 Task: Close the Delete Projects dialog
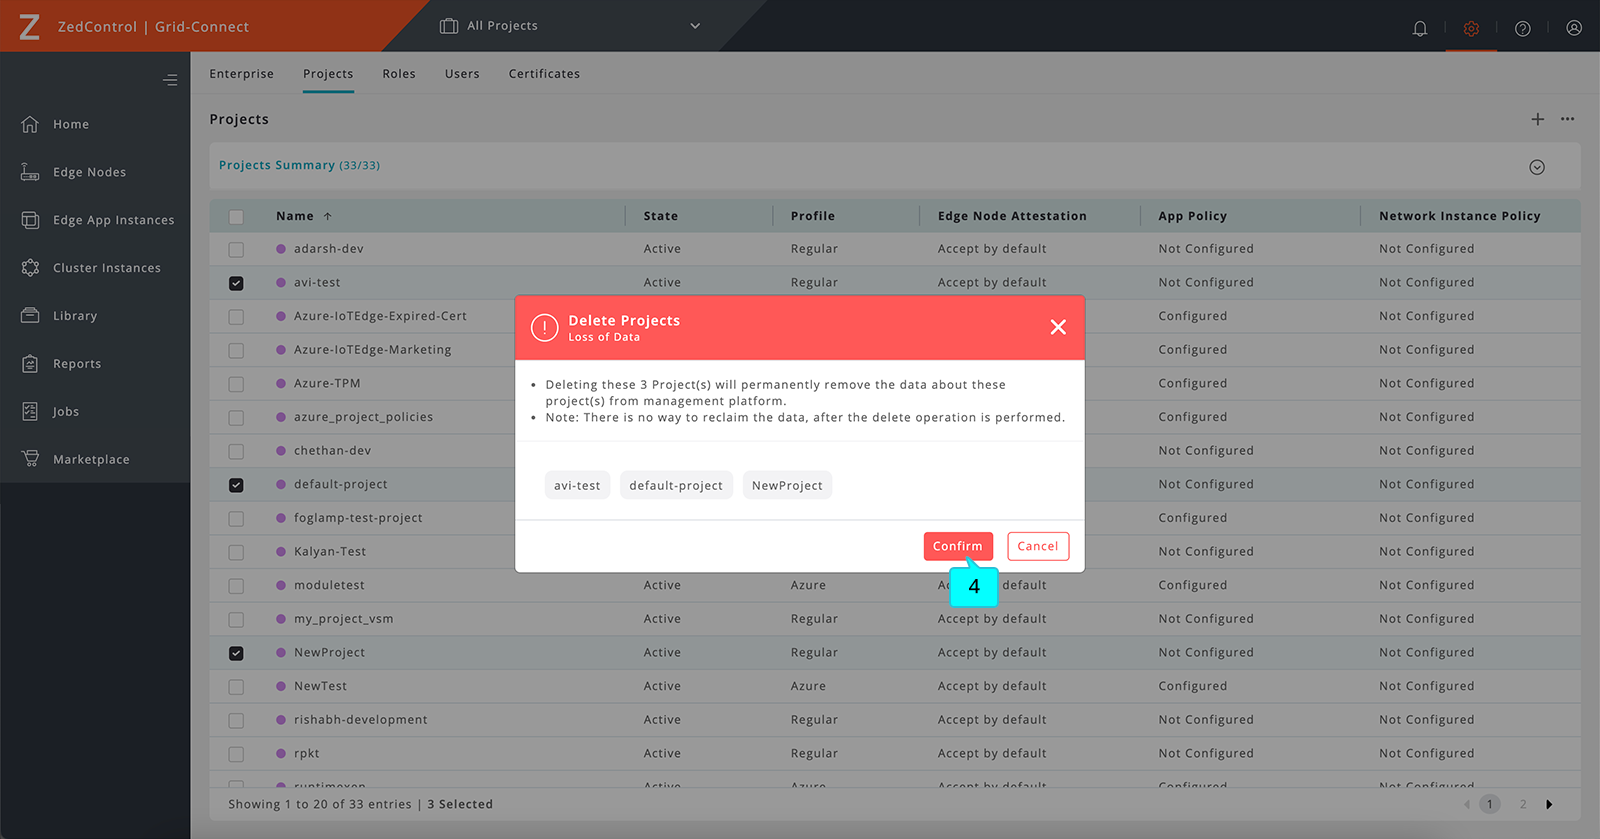(1058, 327)
